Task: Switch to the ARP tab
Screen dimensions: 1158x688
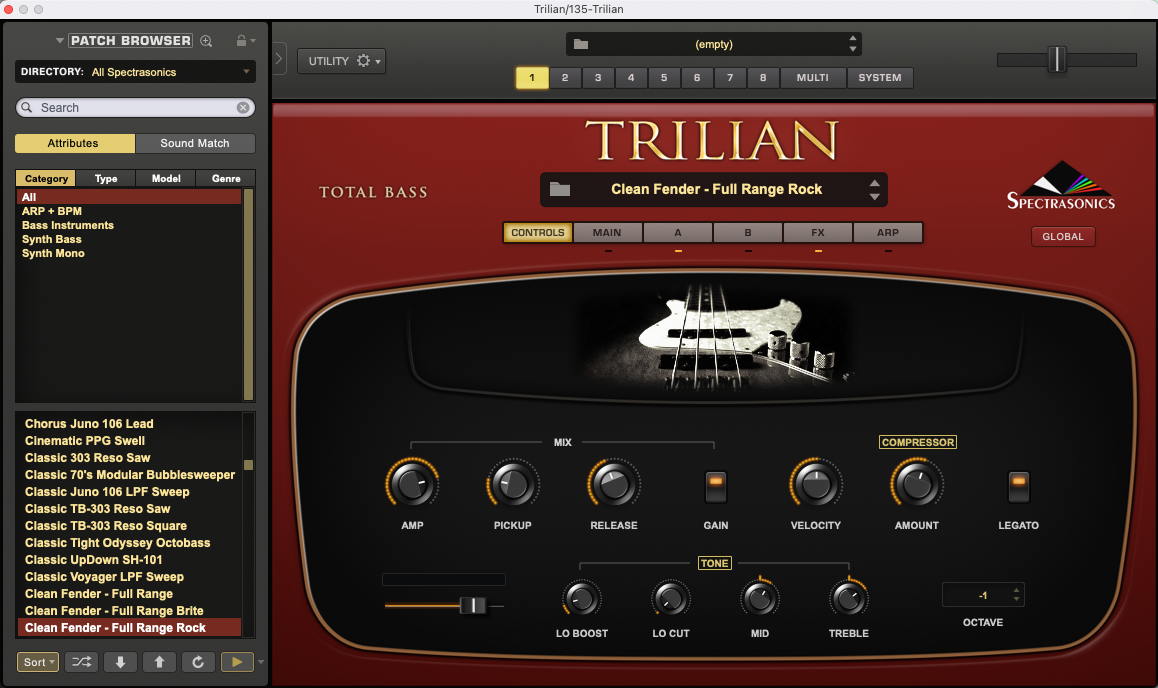Action: (888, 233)
